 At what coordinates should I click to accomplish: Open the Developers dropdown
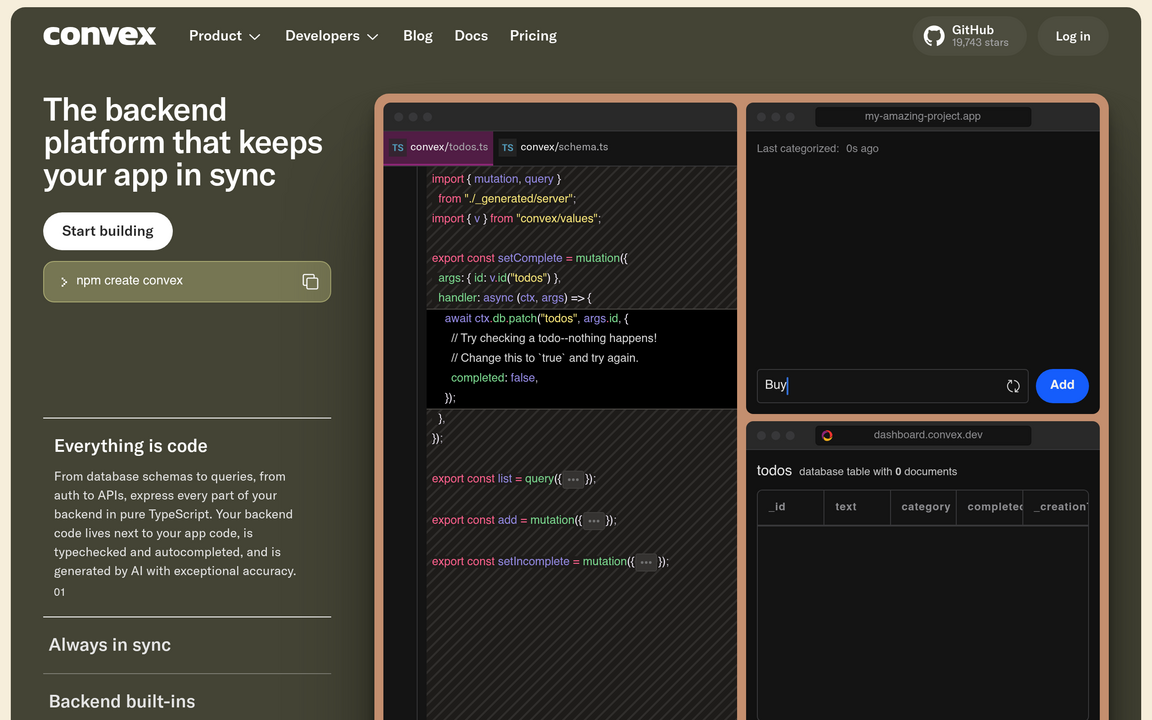point(331,35)
